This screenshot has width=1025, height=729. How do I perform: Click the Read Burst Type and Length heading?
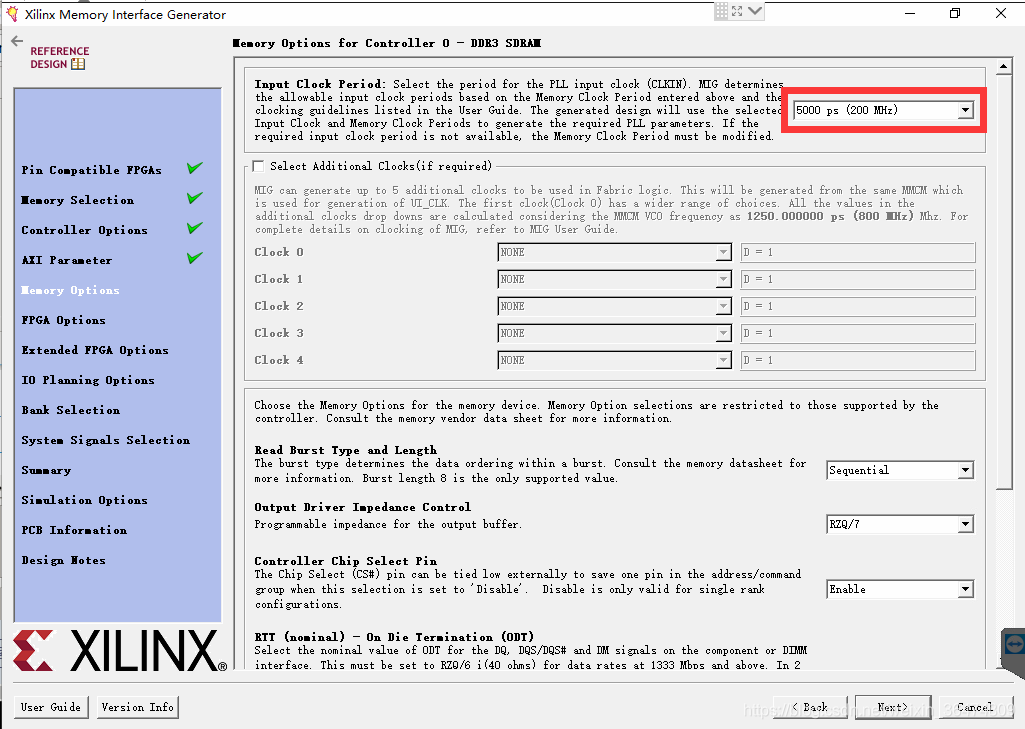point(346,450)
